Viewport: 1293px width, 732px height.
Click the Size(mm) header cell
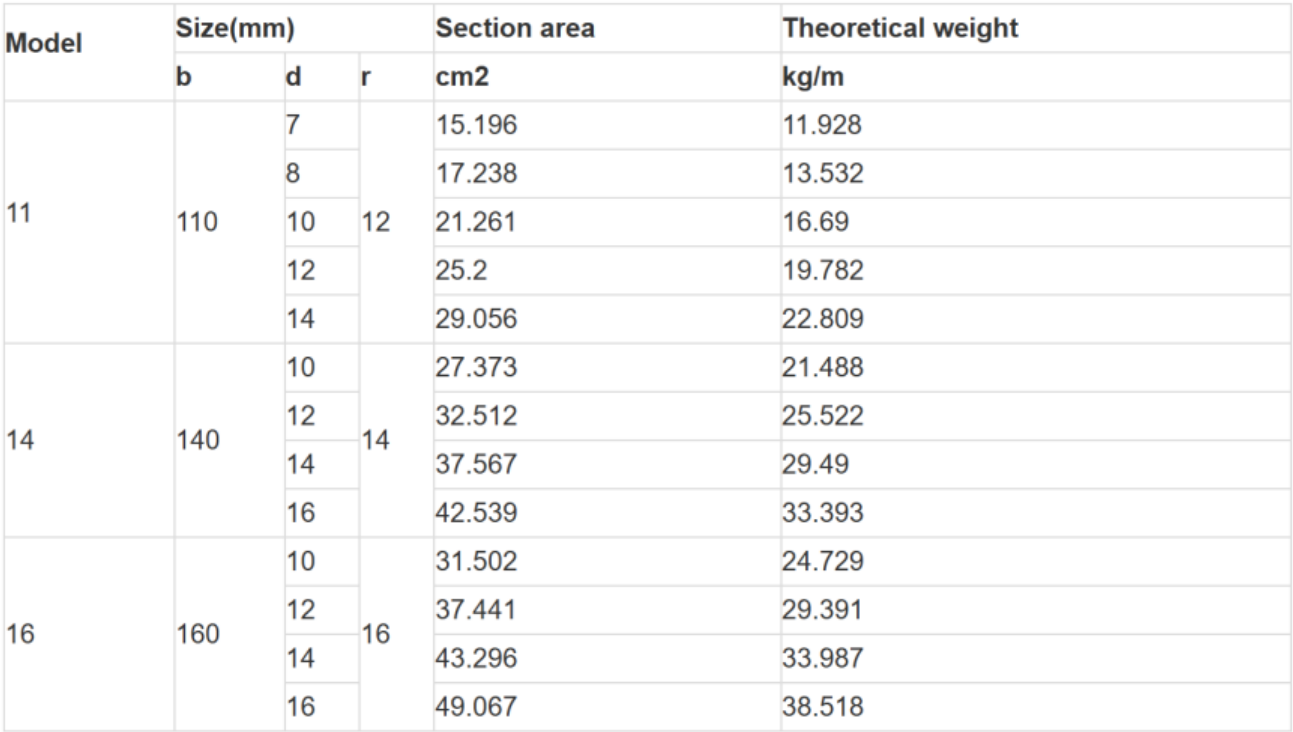point(235,29)
